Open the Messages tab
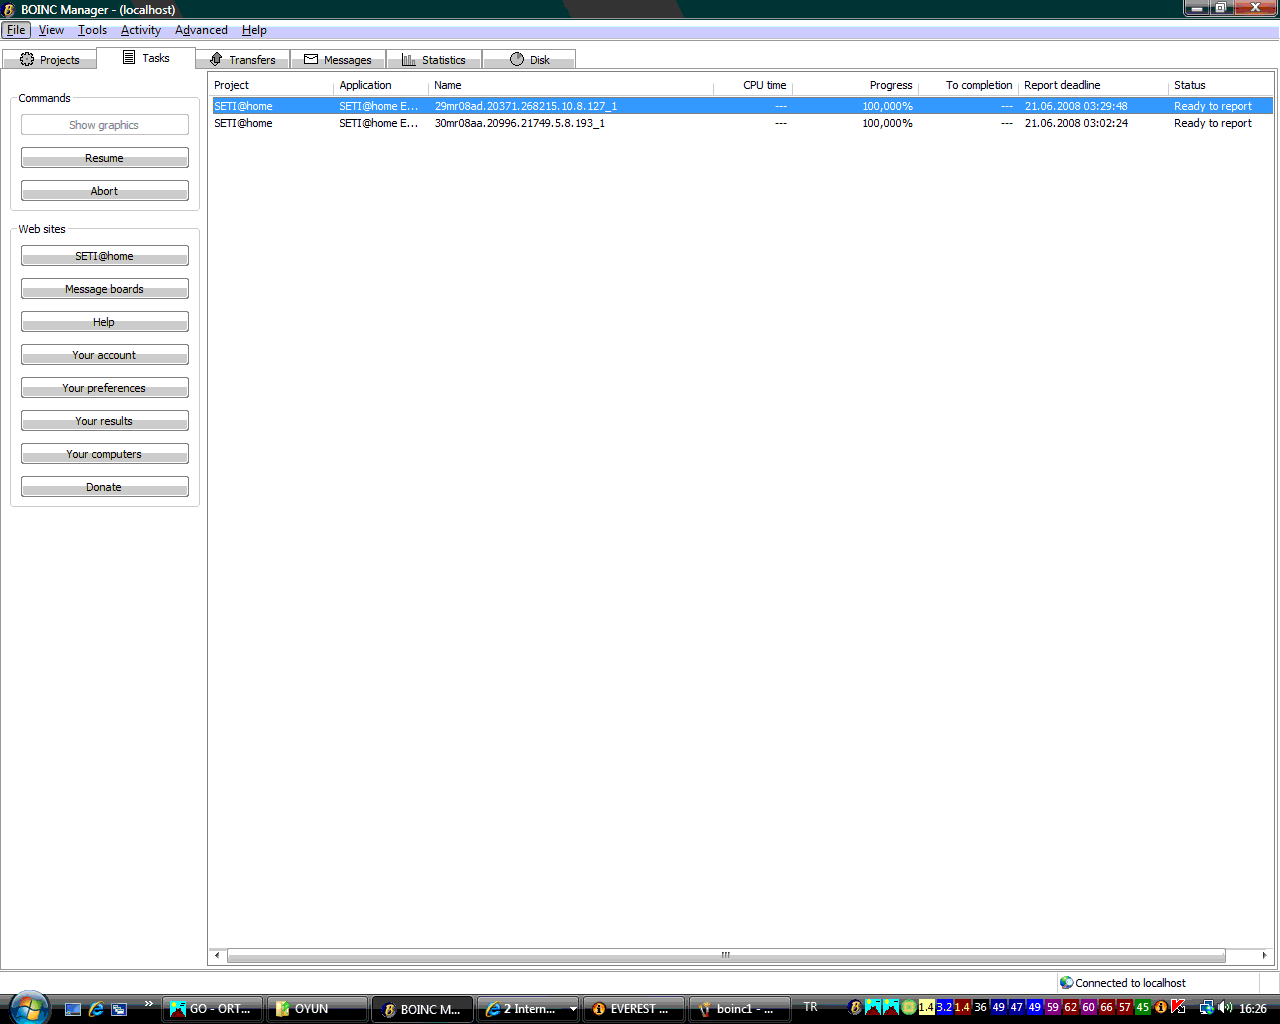1280x1024 pixels. tap(337, 60)
